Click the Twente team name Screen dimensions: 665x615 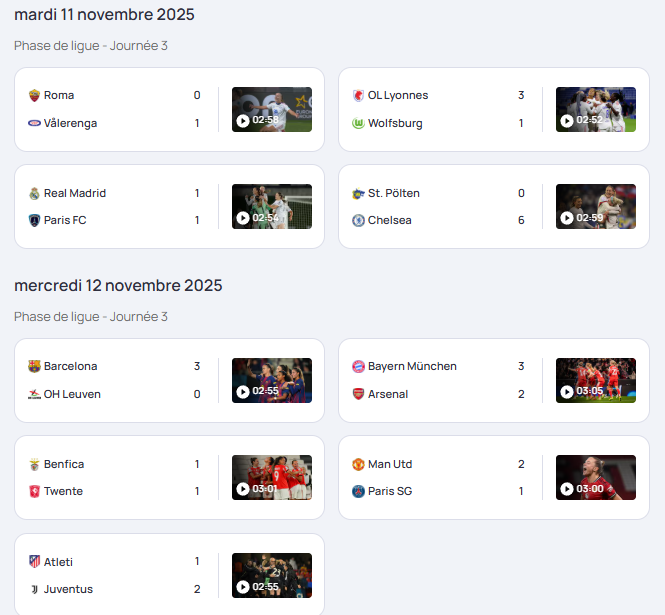(63, 491)
